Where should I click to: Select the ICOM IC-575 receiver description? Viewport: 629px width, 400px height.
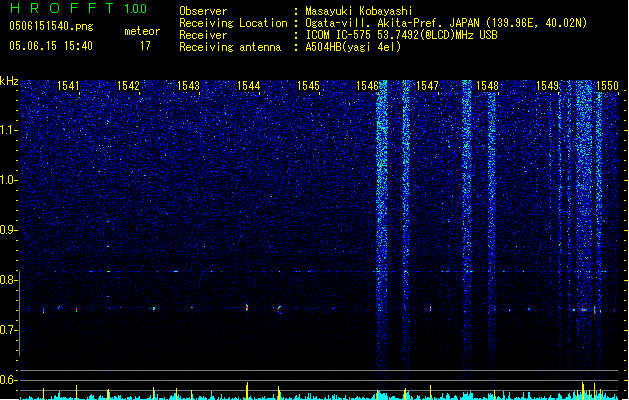402,35
